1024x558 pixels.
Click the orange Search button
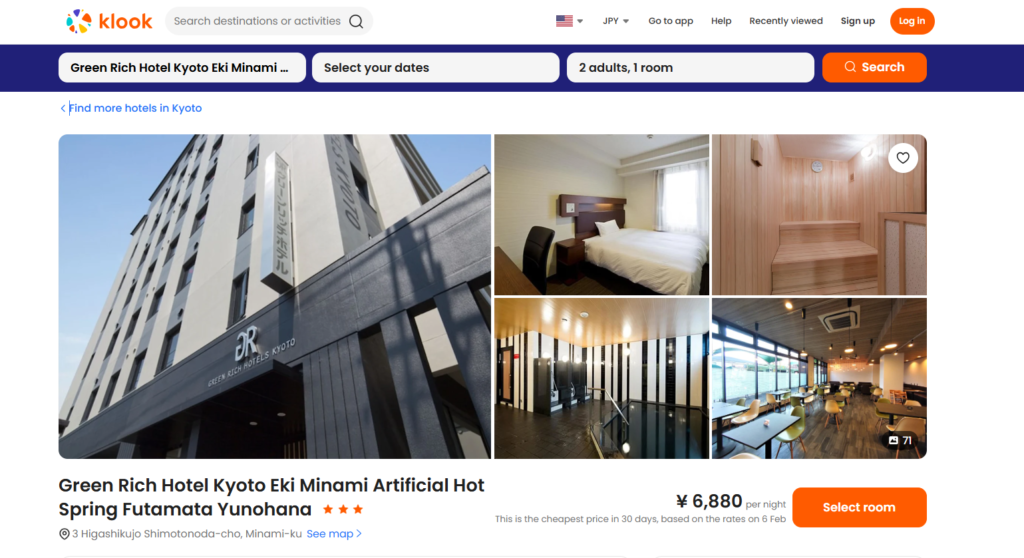874,67
